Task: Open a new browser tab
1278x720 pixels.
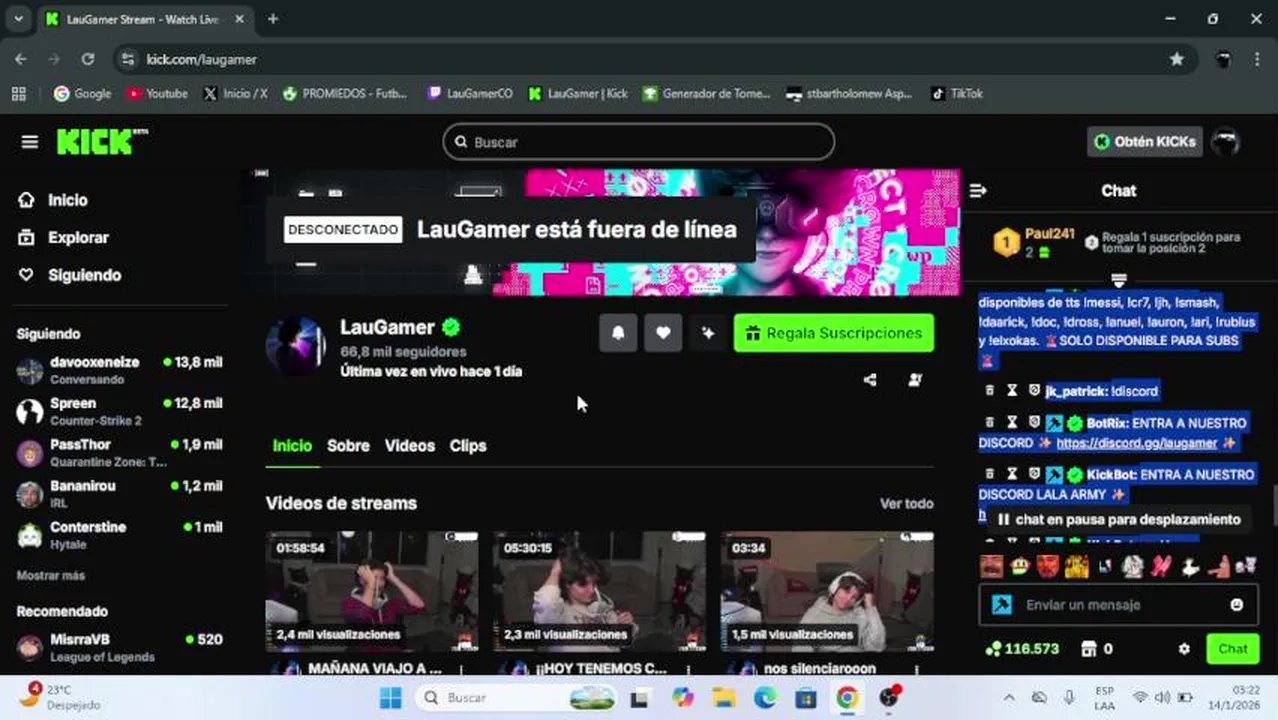Action: (x=273, y=19)
